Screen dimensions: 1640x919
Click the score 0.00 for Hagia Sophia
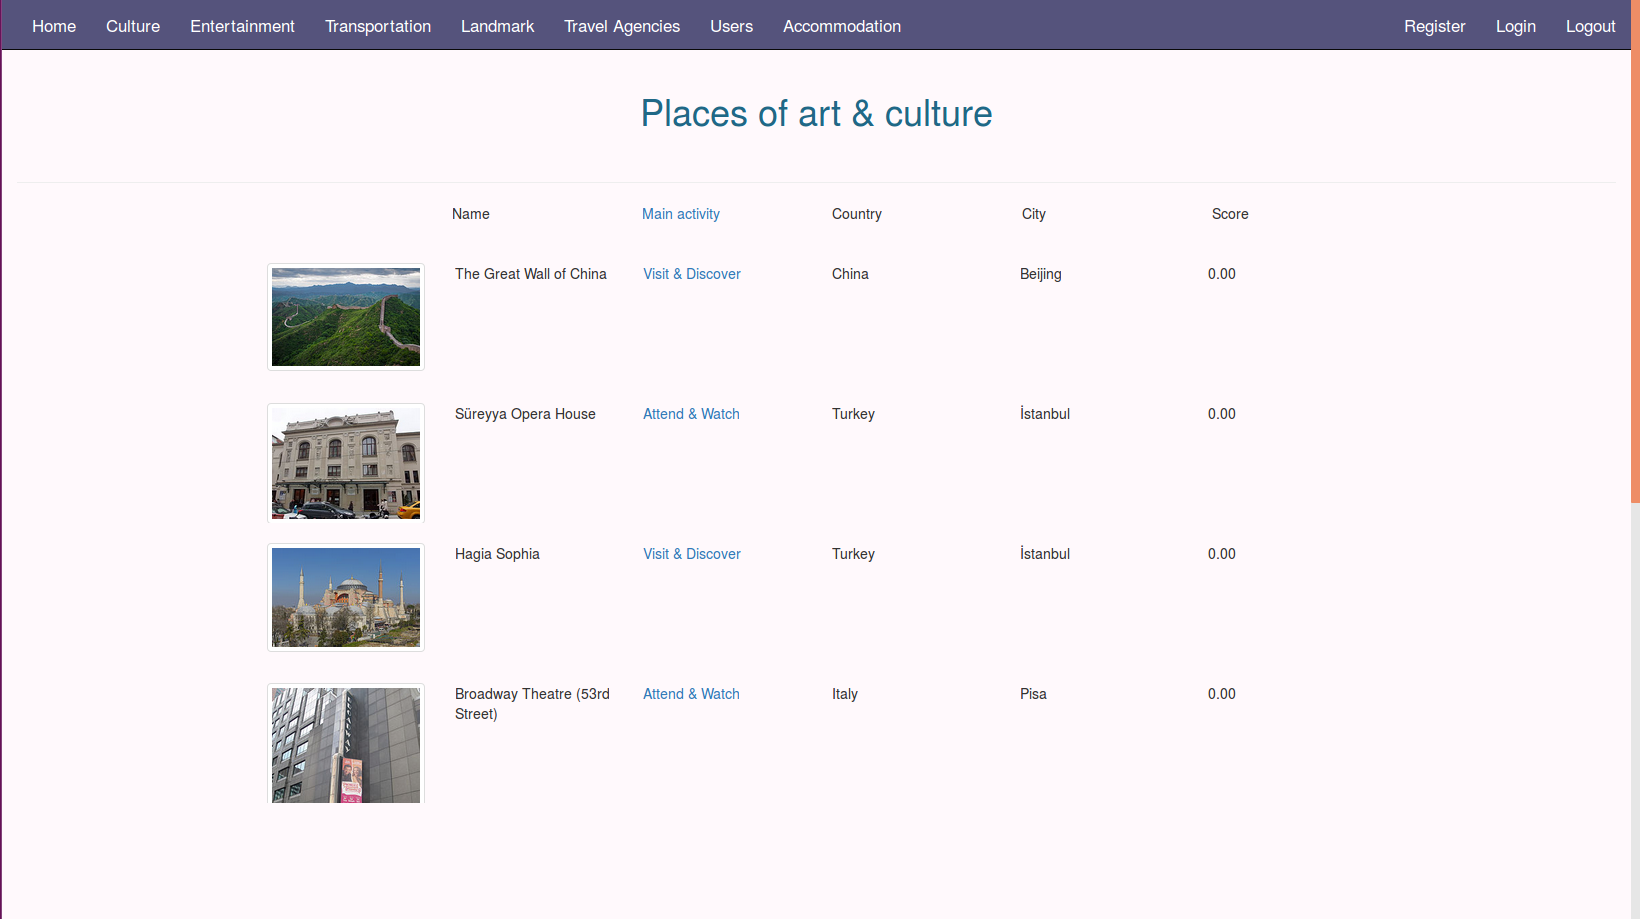(1222, 554)
